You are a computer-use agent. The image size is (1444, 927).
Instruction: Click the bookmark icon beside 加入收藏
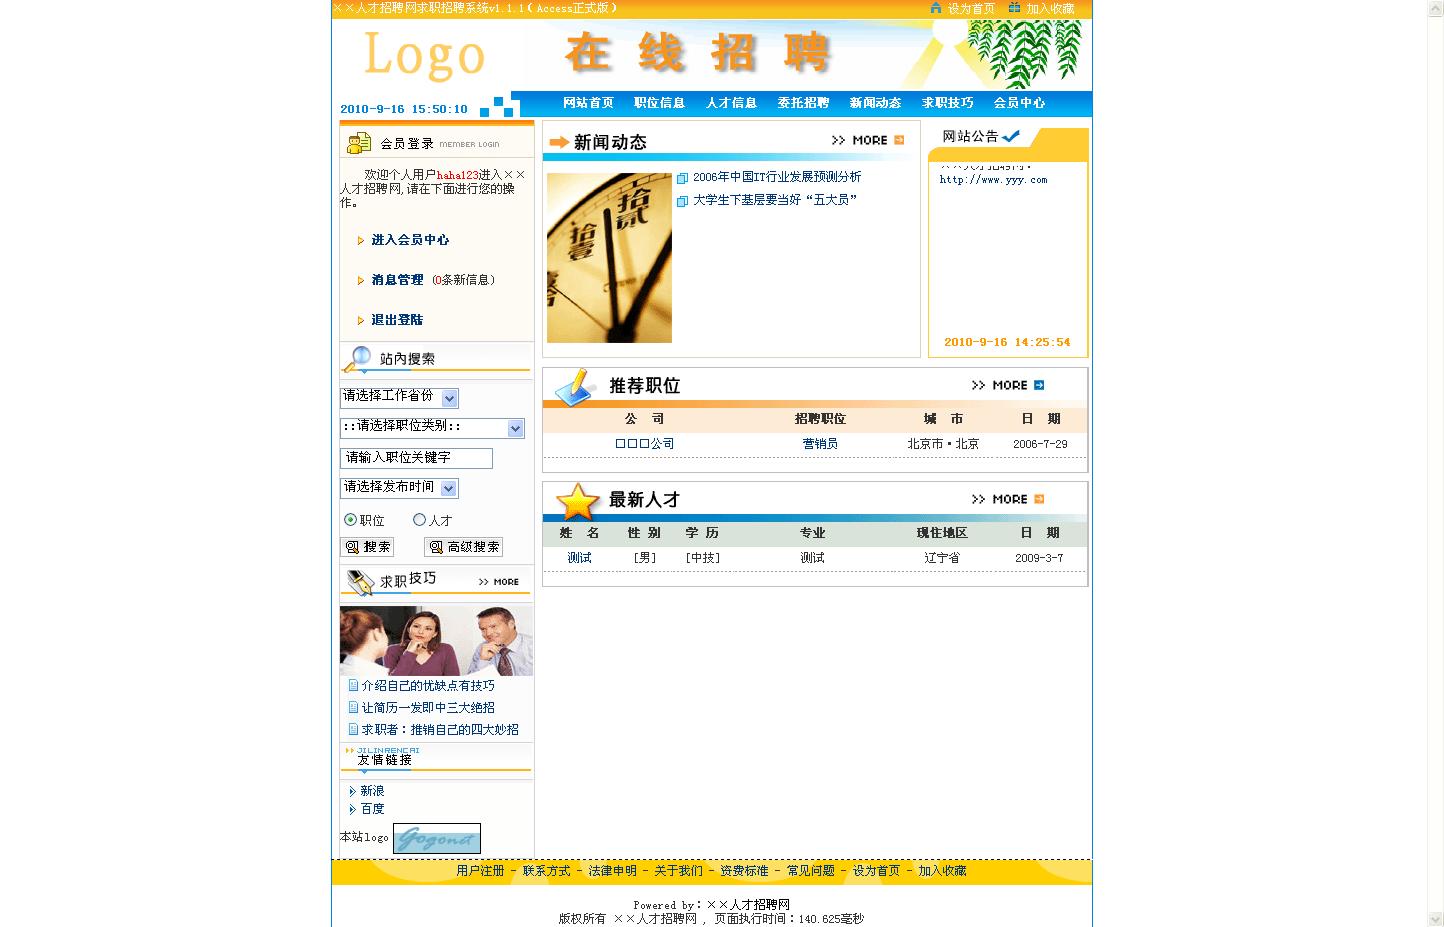pyautogui.click(x=1015, y=8)
